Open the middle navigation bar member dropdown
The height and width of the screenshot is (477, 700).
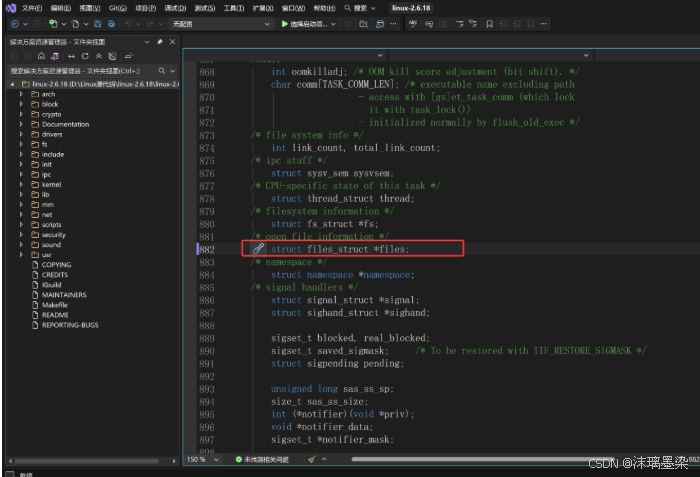click(586, 55)
